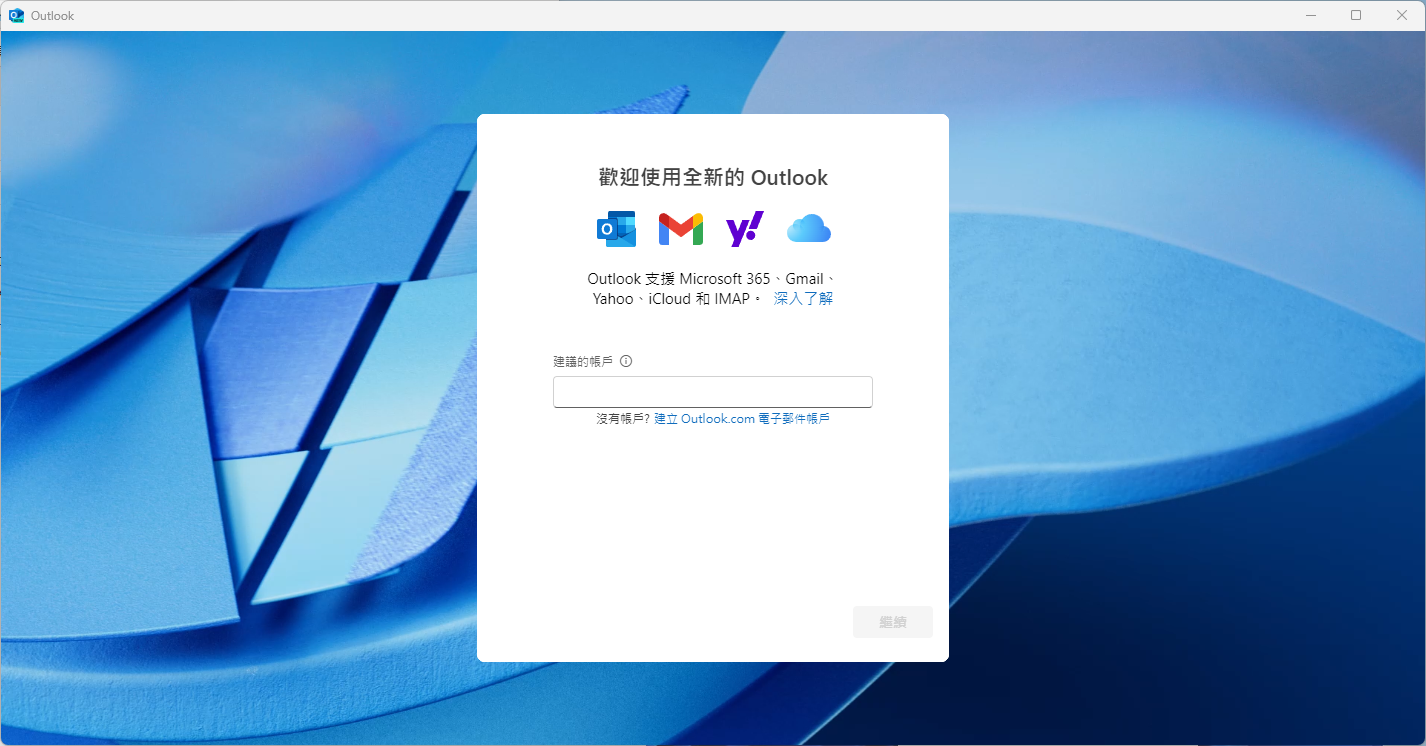Screen dimensions: 1426x746
Task: Click the iCloud cloud icon
Action: tap(809, 229)
